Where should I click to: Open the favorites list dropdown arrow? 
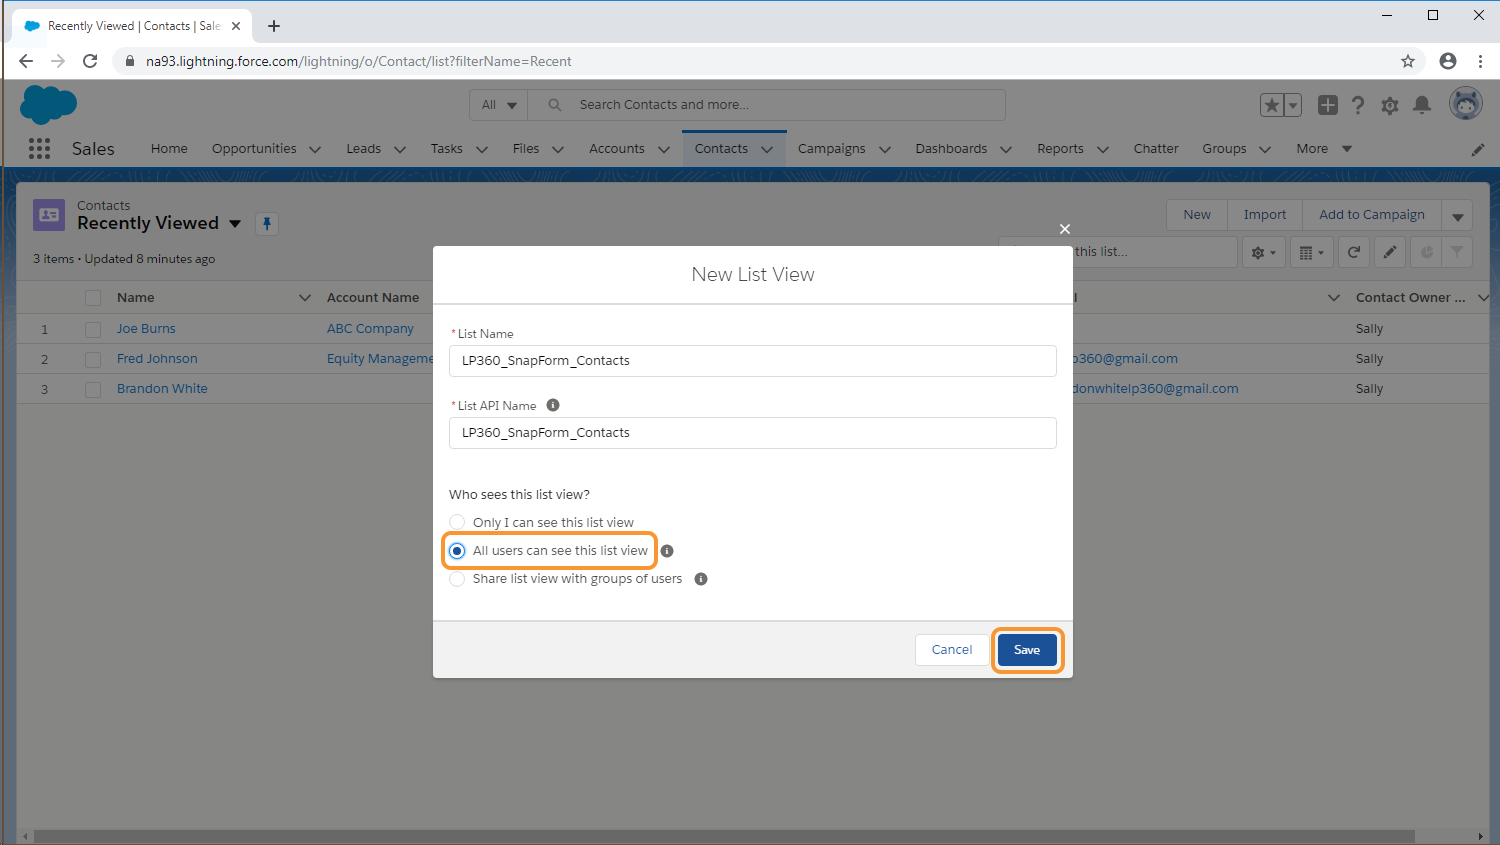point(1293,105)
